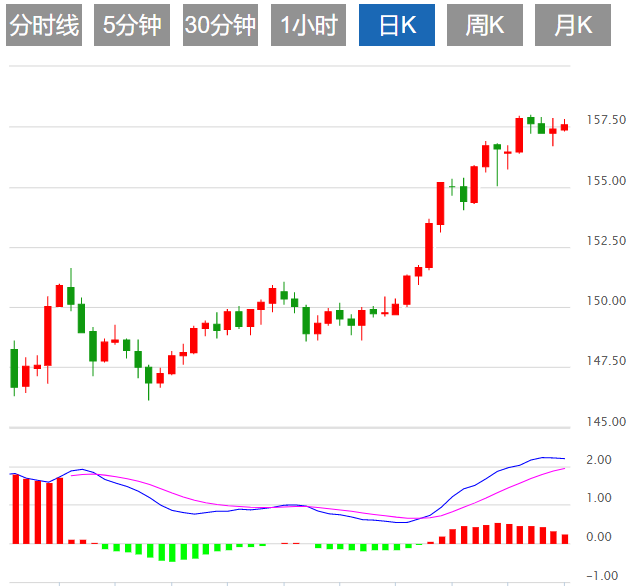The height and width of the screenshot is (586, 631).
Task: Switch to the 分时线 chart tab
Action: [44, 25]
